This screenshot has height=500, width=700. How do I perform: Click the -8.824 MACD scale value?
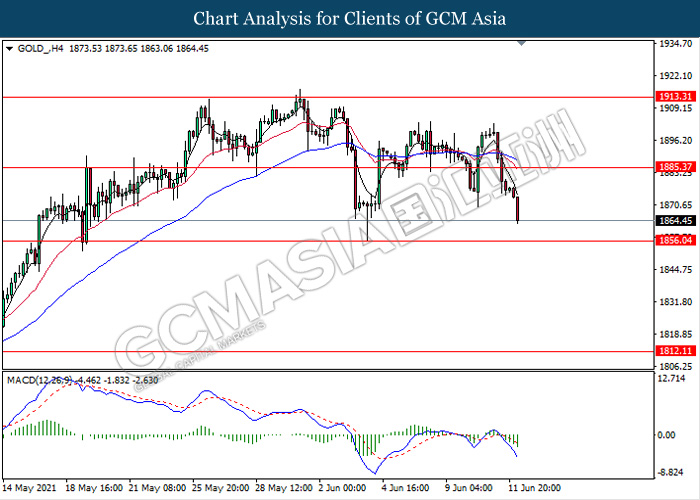(x=671, y=472)
